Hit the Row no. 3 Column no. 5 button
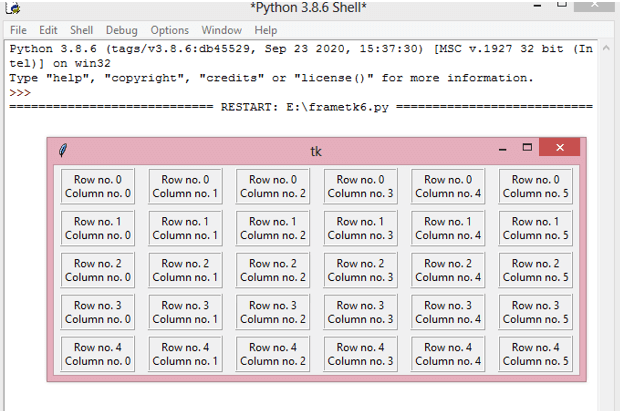Image resolution: width=620 pixels, height=411 pixels. pyautogui.click(x=535, y=312)
